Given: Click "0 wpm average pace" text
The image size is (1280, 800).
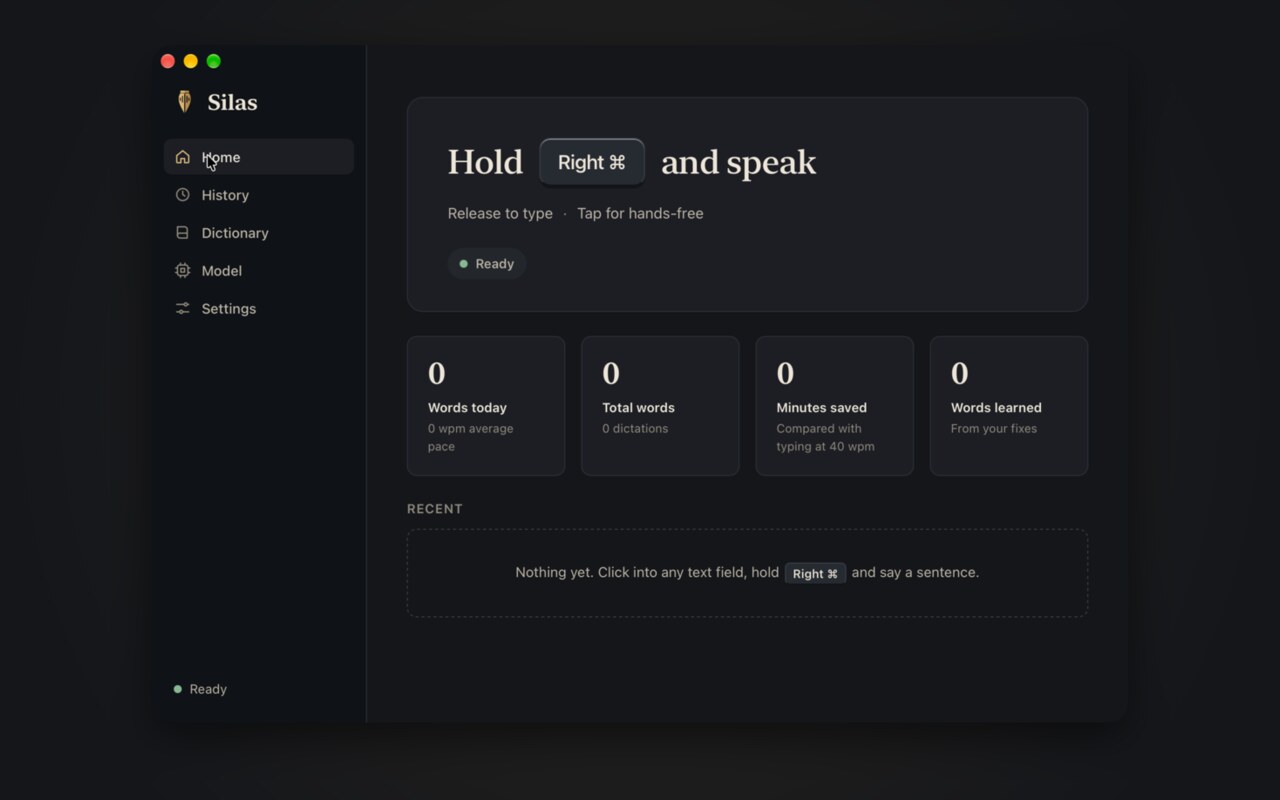Looking at the screenshot, I should [471, 438].
